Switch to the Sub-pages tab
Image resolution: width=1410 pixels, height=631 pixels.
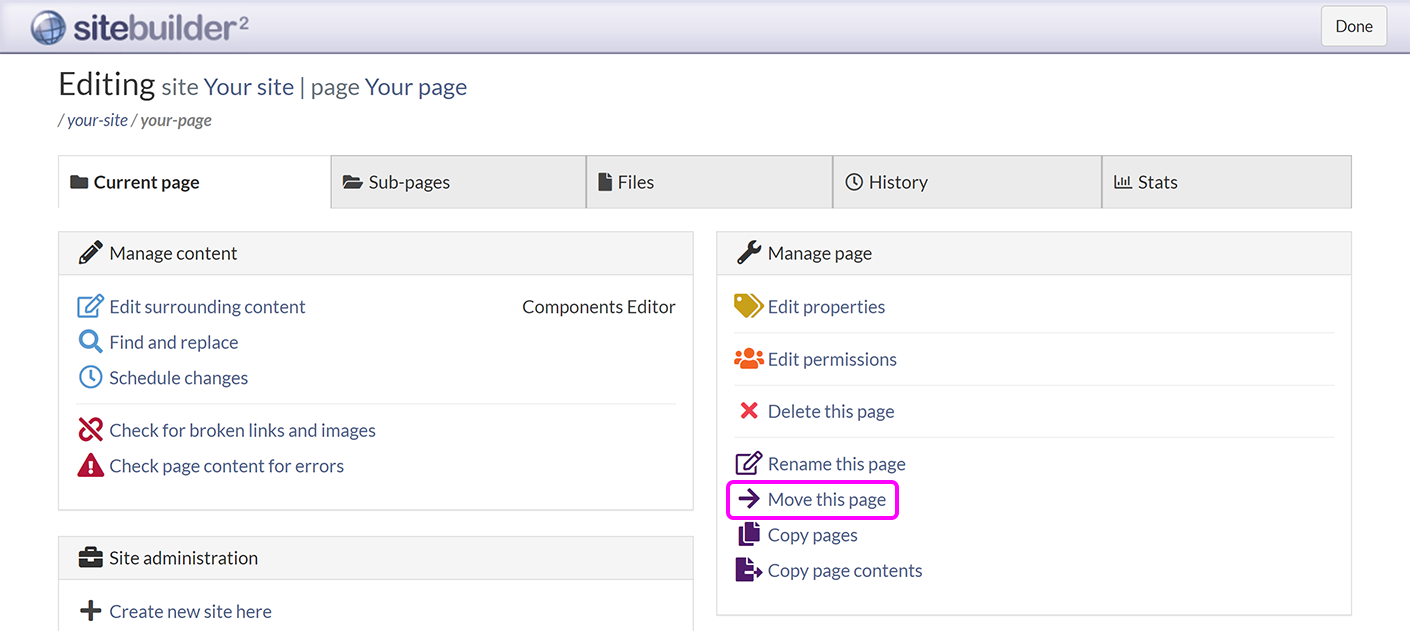click(x=408, y=182)
